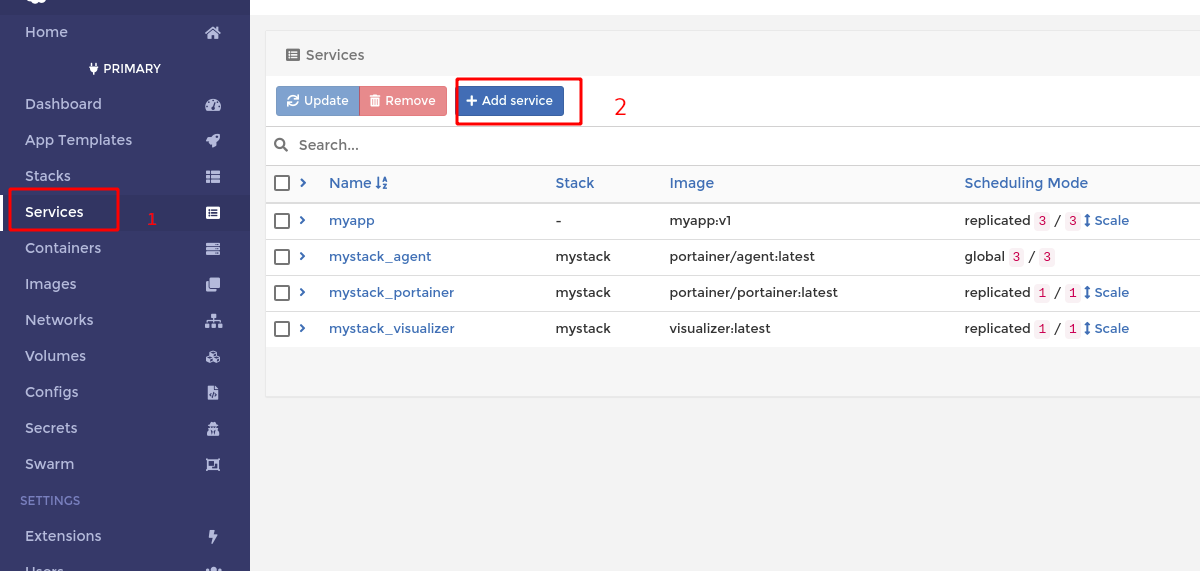Sort by the Stack column header
Viewport: 1200px width, 571px height.
click(575, 183)
